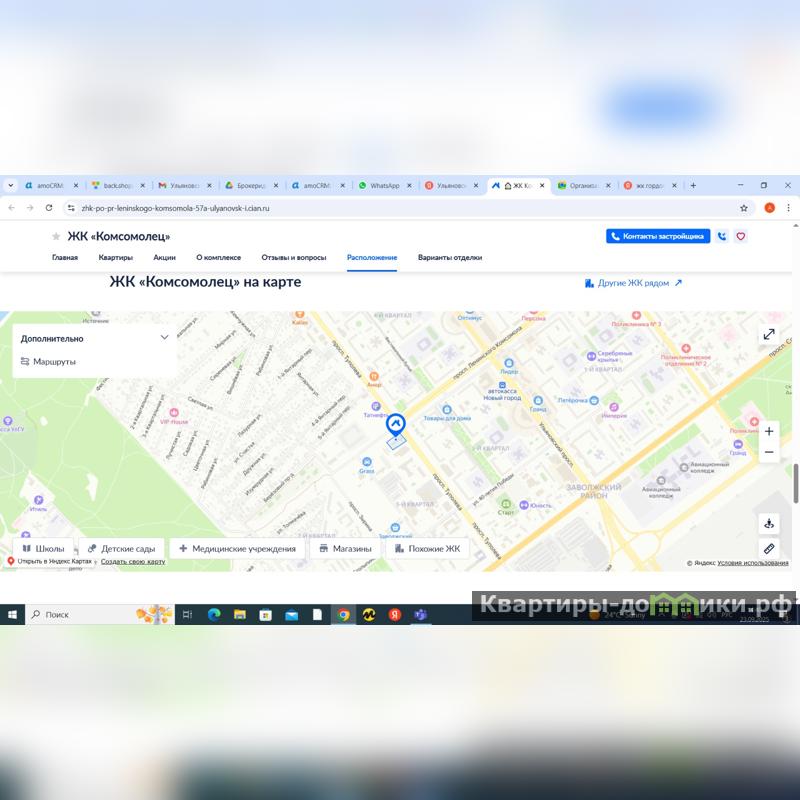Click the Контакты застройщика button
The height and width of the screenshot is (800, 800).
point(657,237)
